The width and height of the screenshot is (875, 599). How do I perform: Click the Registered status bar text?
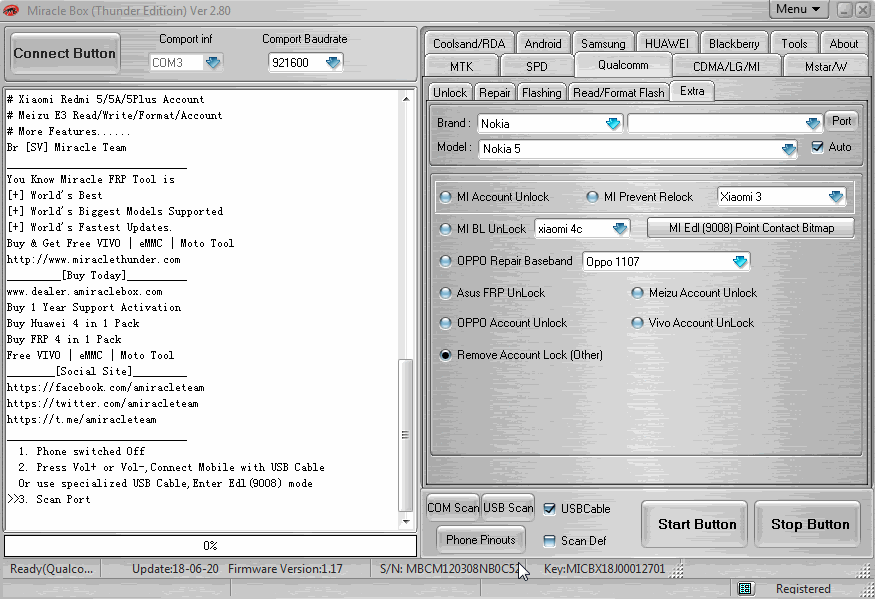pyautogui.click(x=803, y=588)
